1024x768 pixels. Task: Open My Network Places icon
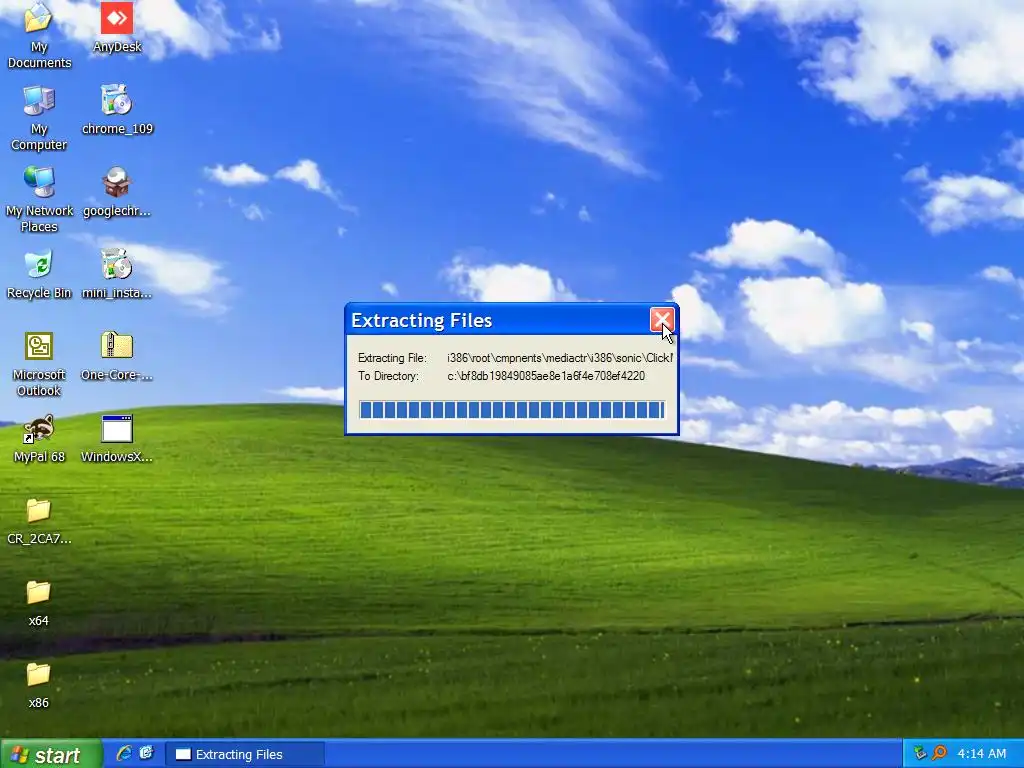[x=39, y=199]
